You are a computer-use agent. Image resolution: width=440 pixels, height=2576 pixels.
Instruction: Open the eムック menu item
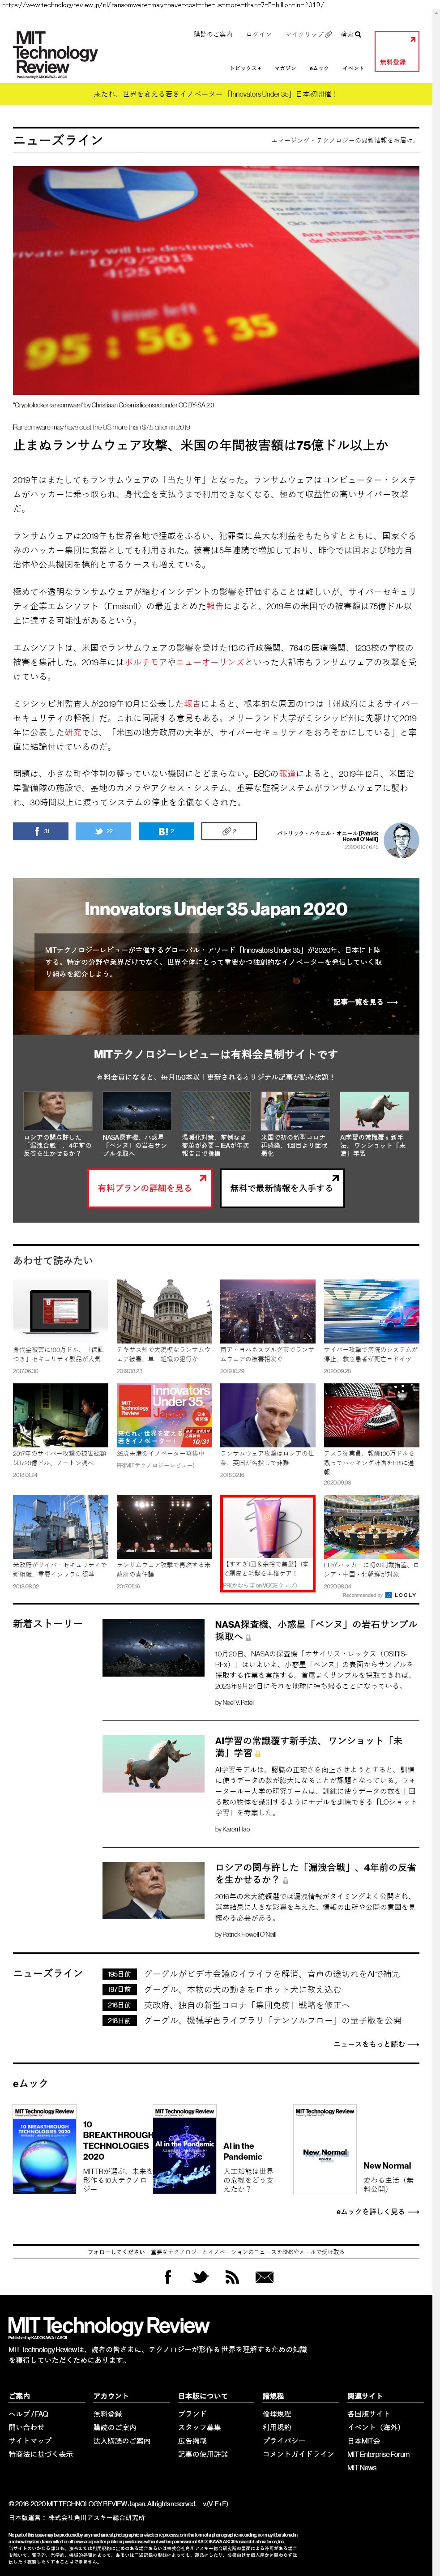[319, 68]
